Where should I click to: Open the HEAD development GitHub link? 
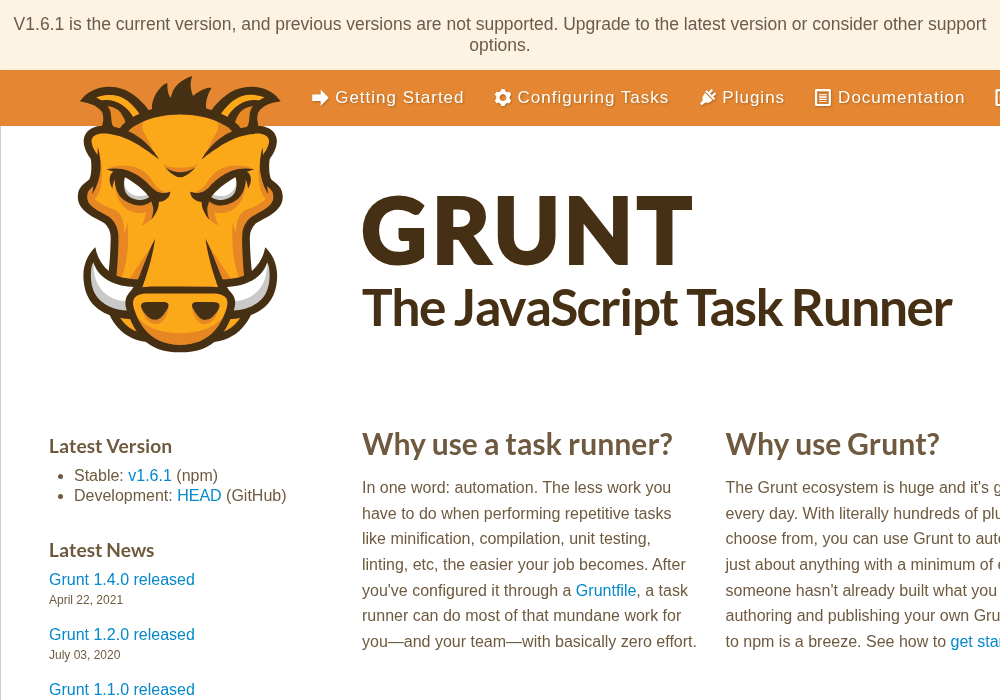click(199, 496)
